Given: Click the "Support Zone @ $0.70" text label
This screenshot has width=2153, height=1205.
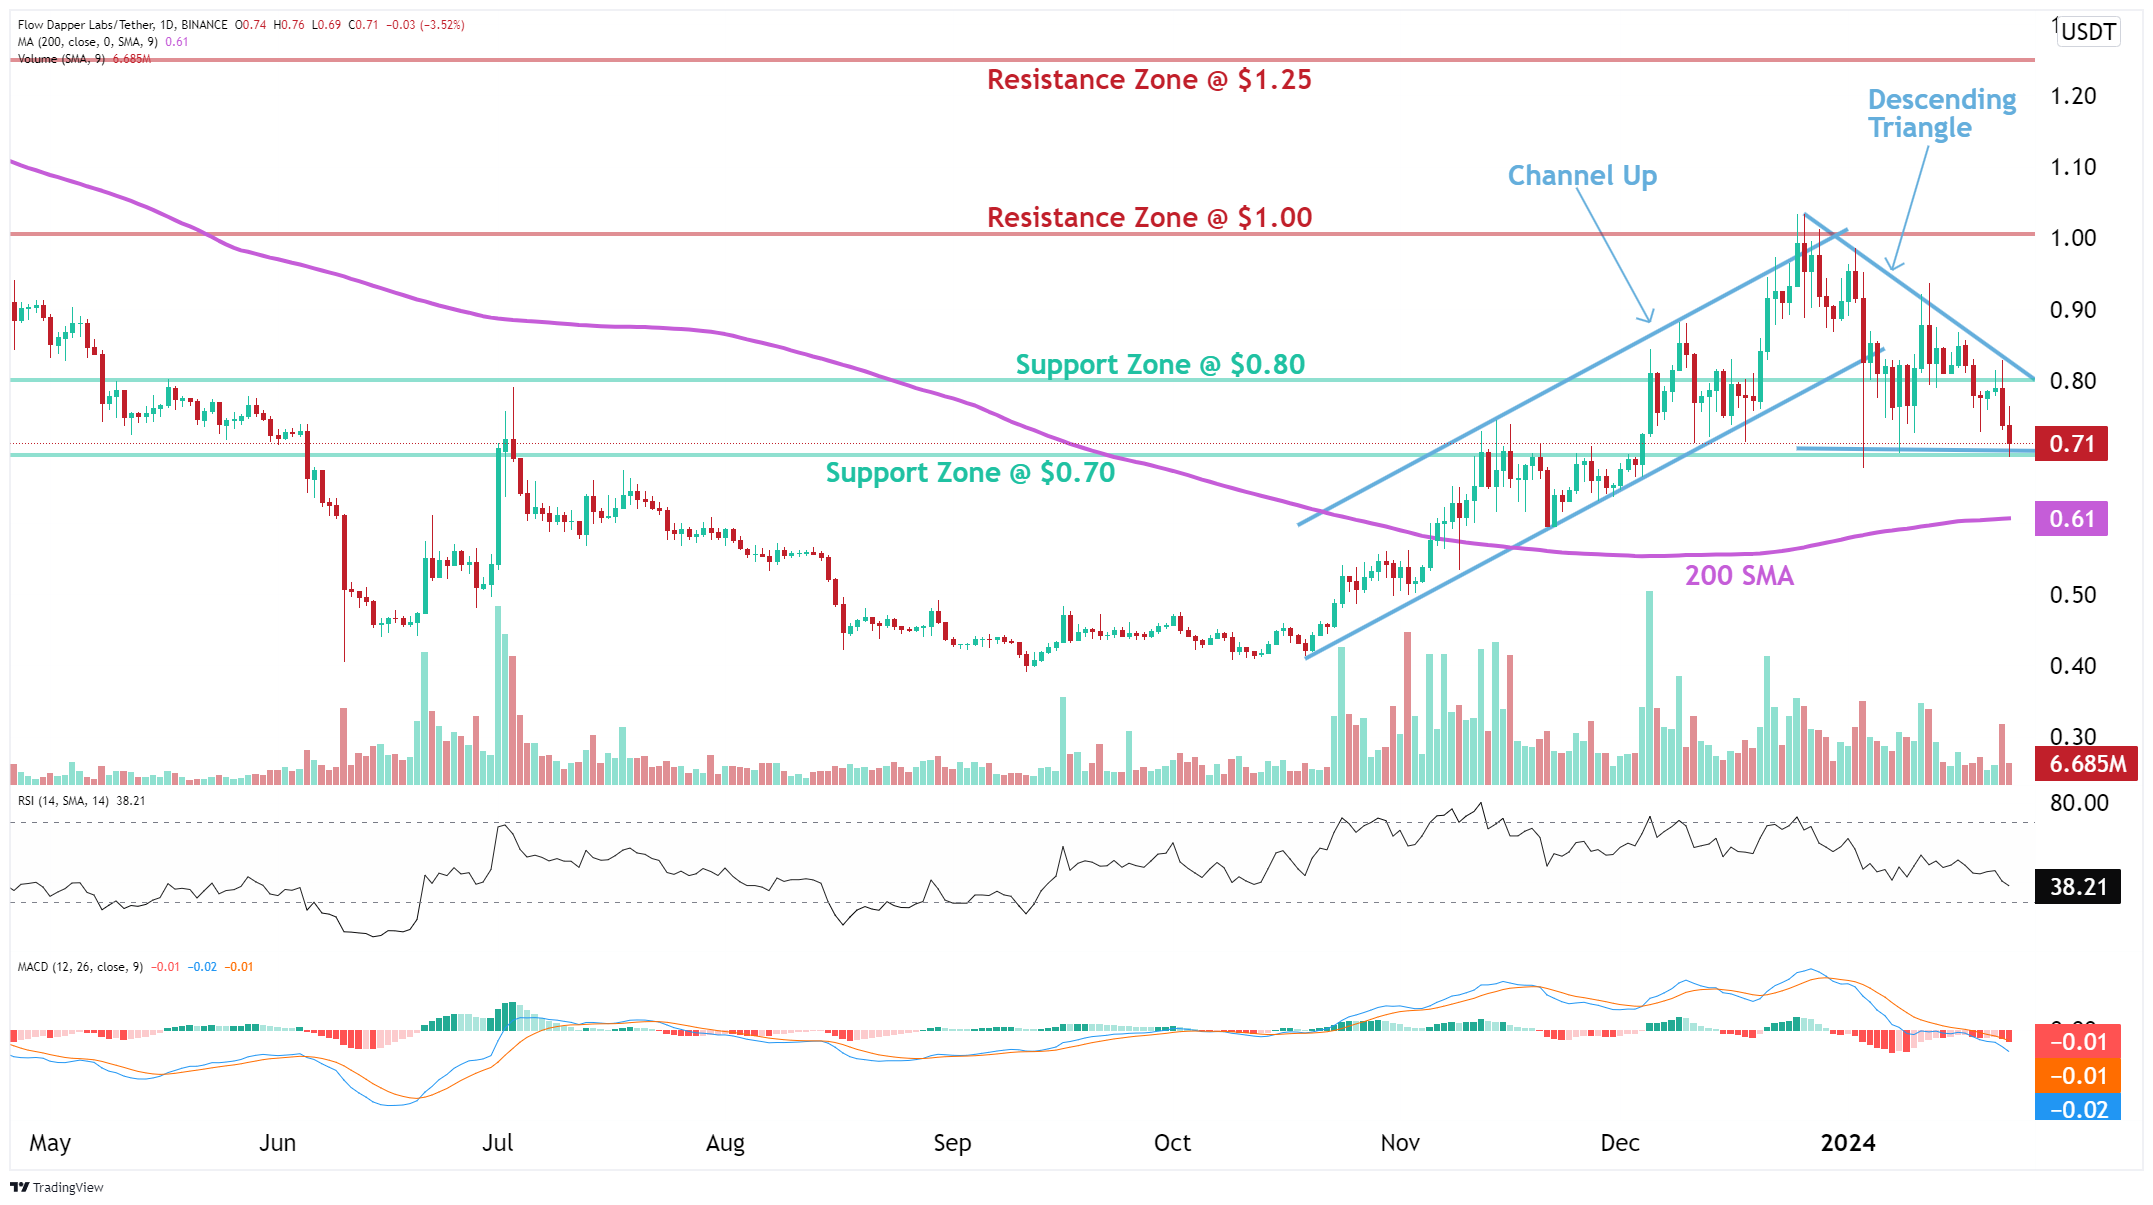Looking at the screenshot, I should [x=969, y=472].
